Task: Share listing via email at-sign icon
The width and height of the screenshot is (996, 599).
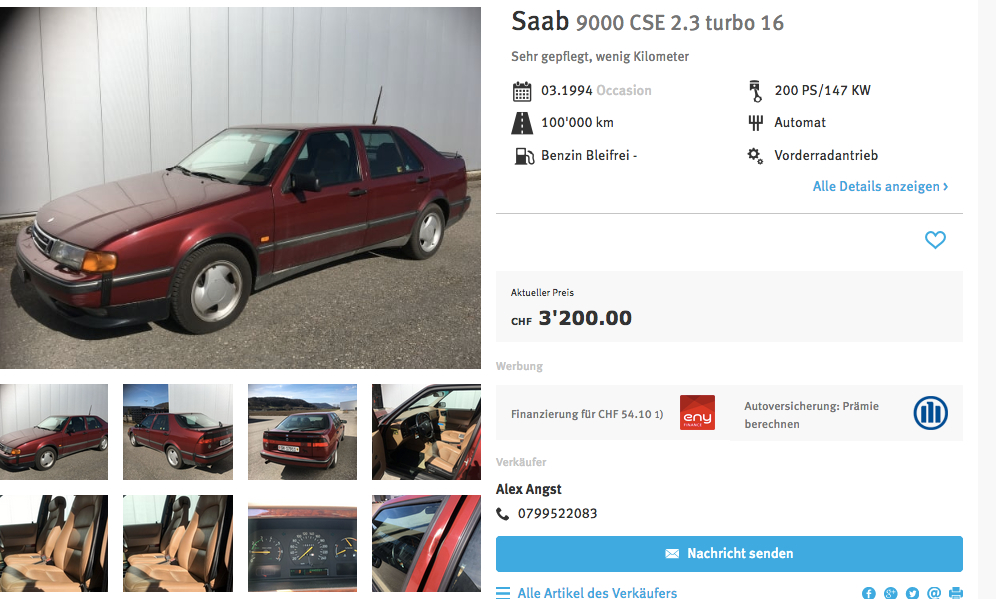Action: tap(934, 593)
